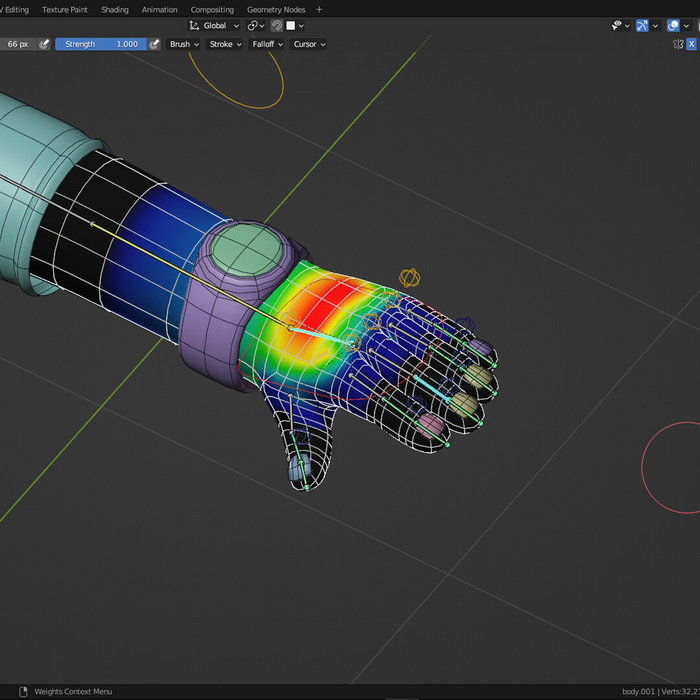Click the pivot point link icon

[253, 26]
